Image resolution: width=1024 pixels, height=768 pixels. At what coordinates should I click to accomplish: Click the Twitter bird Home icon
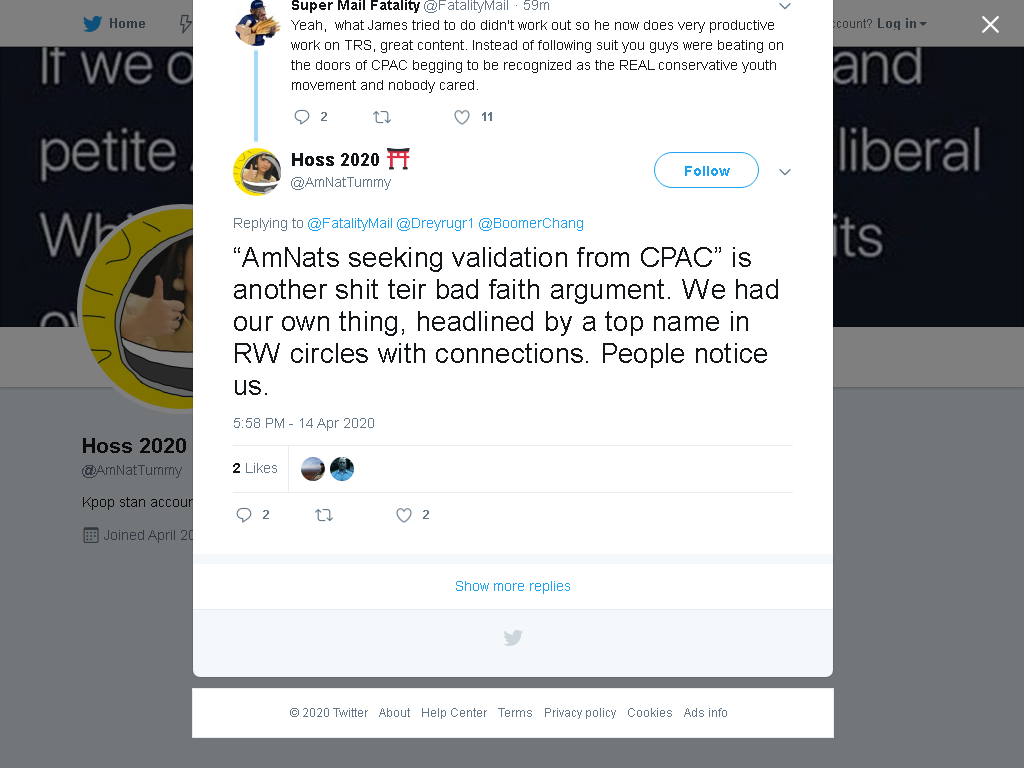[x=92, y=24]
